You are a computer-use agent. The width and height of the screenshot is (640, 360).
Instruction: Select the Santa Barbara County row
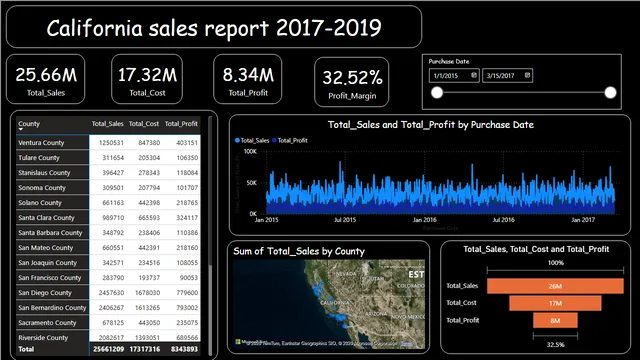click(x=108, y=233)
